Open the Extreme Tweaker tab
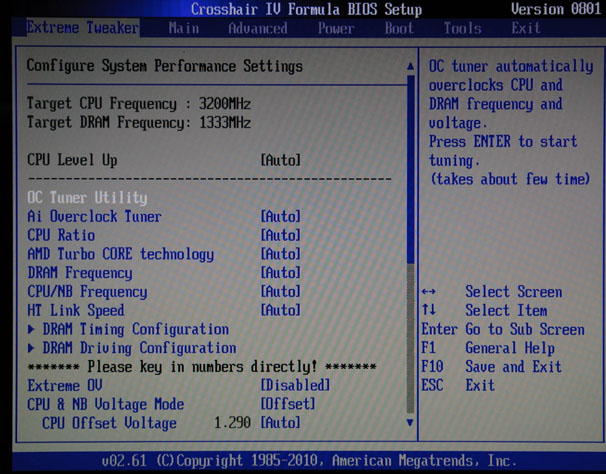Screen dimensions: 606x474 pos(83,28)
